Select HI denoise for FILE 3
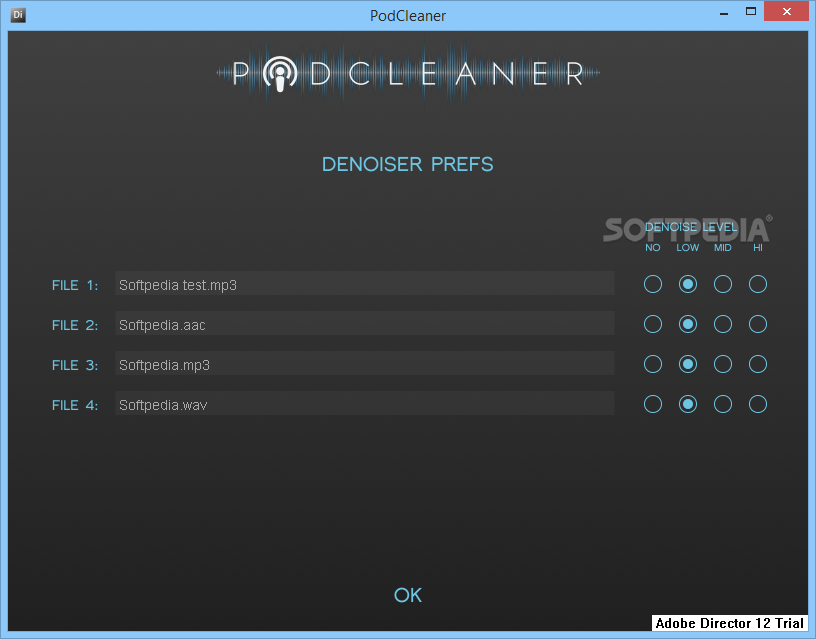816x639 pixels. pyautogui.click(x=758, y=364)
